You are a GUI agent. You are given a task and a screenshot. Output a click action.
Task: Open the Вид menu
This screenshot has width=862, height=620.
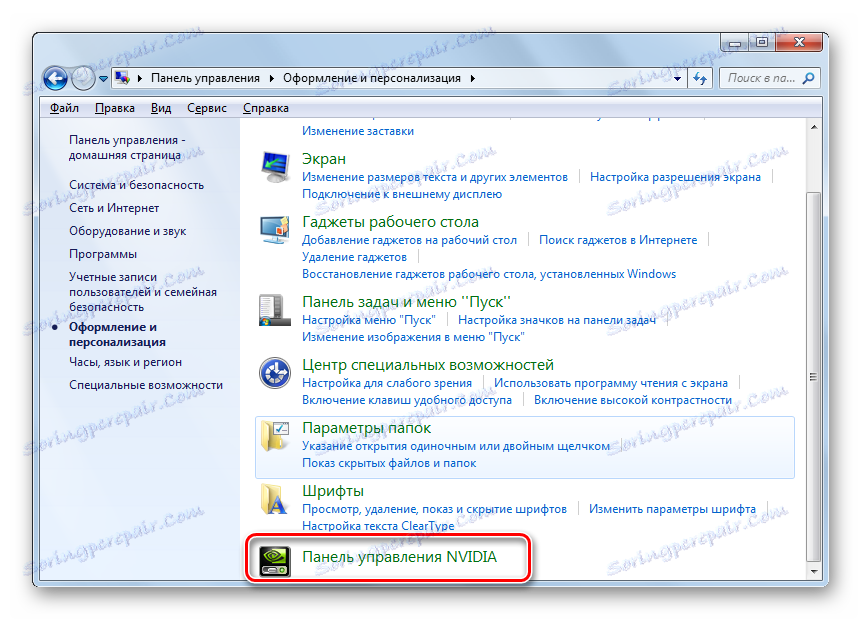pos(161,108)
